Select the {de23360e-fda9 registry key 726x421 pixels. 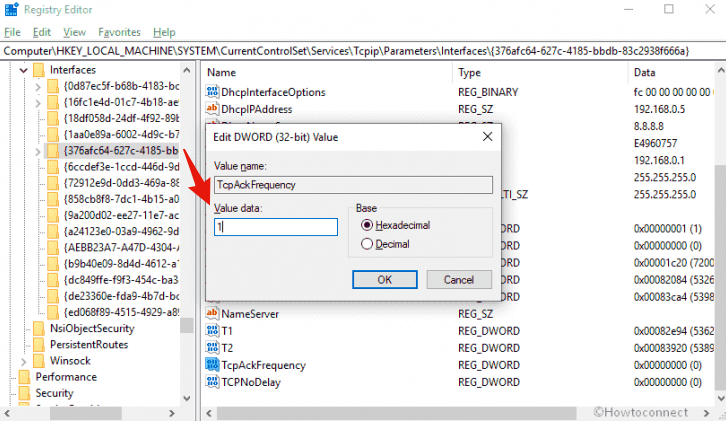coord(121,296)
